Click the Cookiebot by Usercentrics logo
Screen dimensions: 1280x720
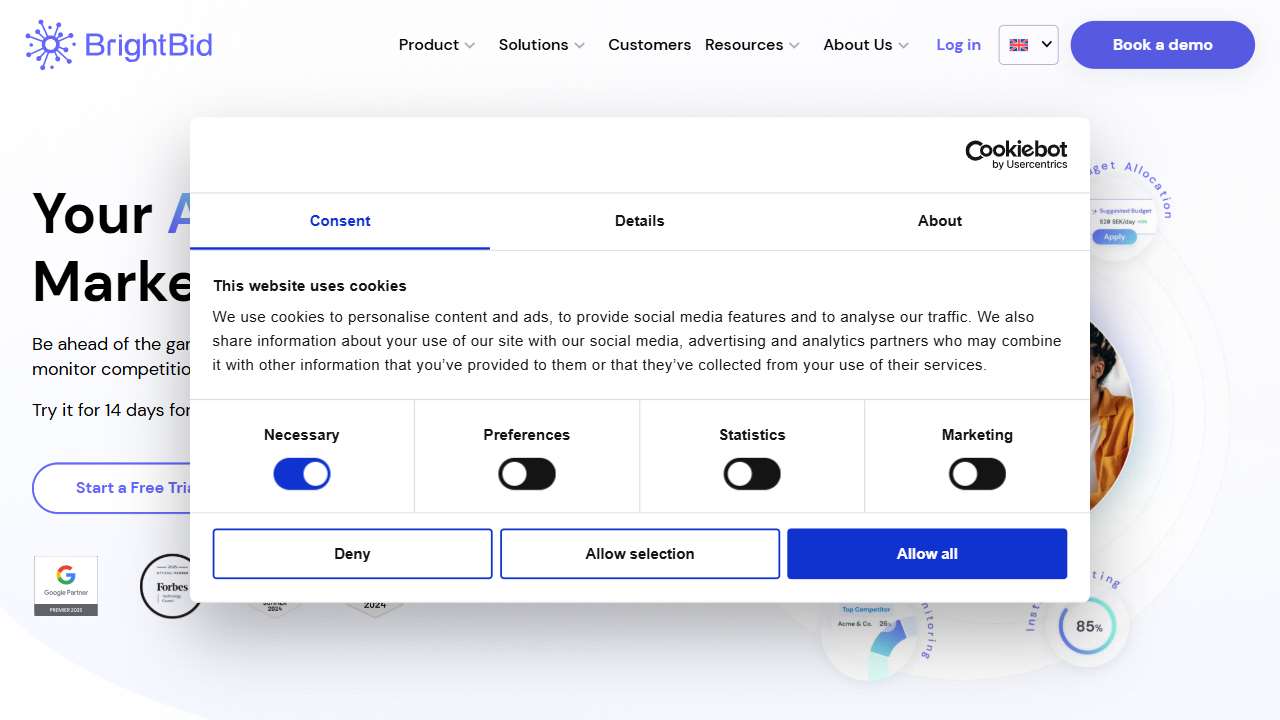[x=1015, y=154]
